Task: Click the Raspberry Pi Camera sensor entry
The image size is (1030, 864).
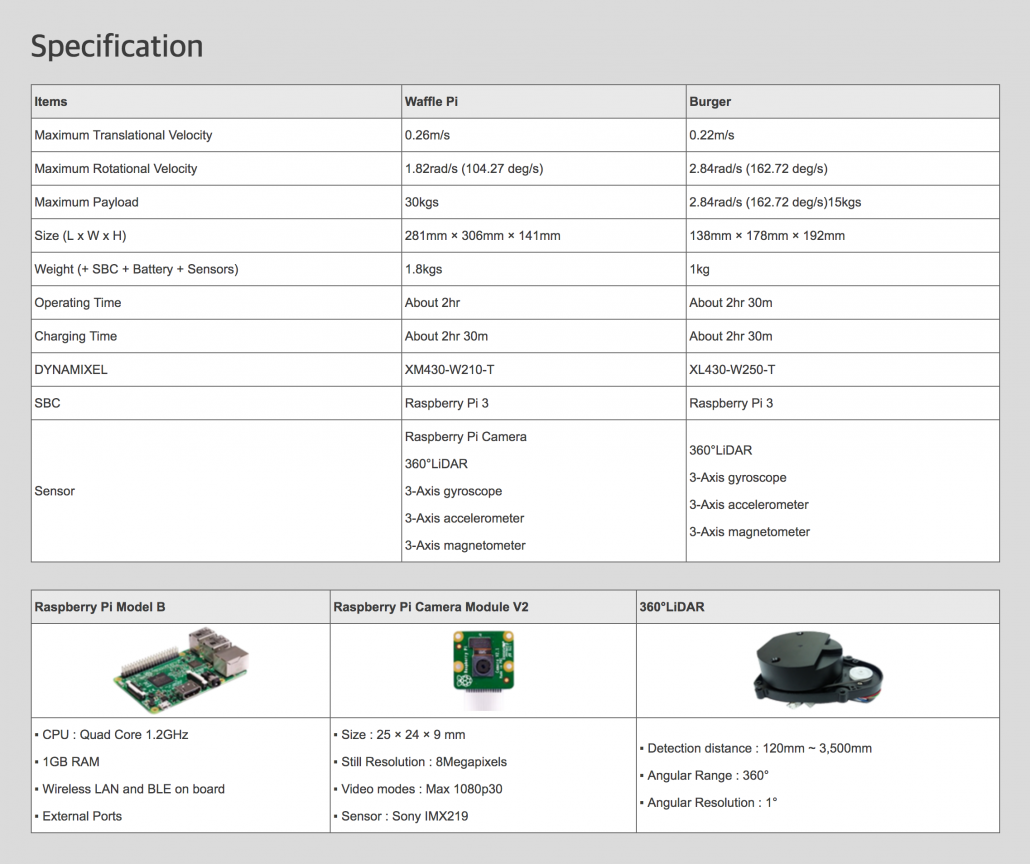Action: click(x=465, y=437)
